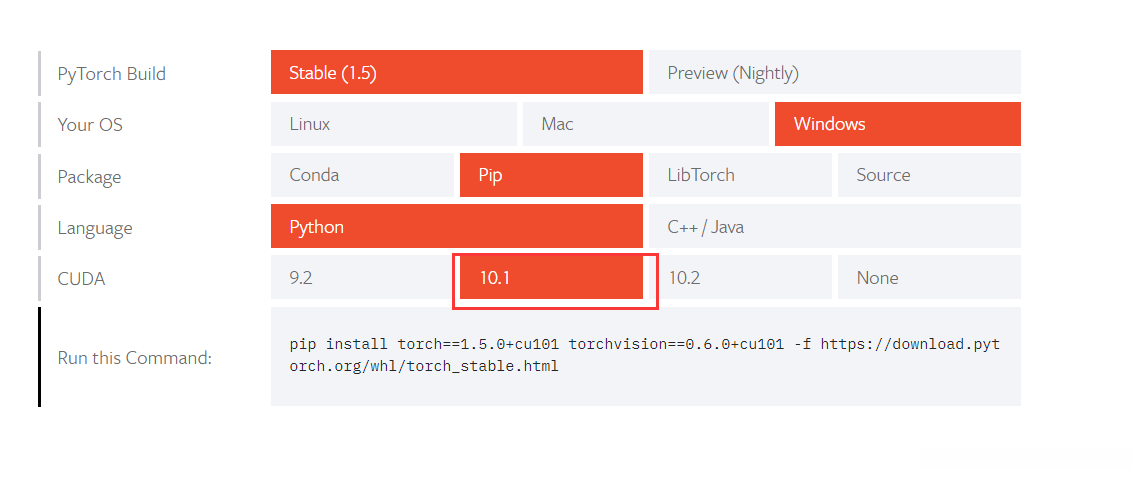Select the Windows OS option
Screen dimensions: 1132x477
(x=897, y=124)
